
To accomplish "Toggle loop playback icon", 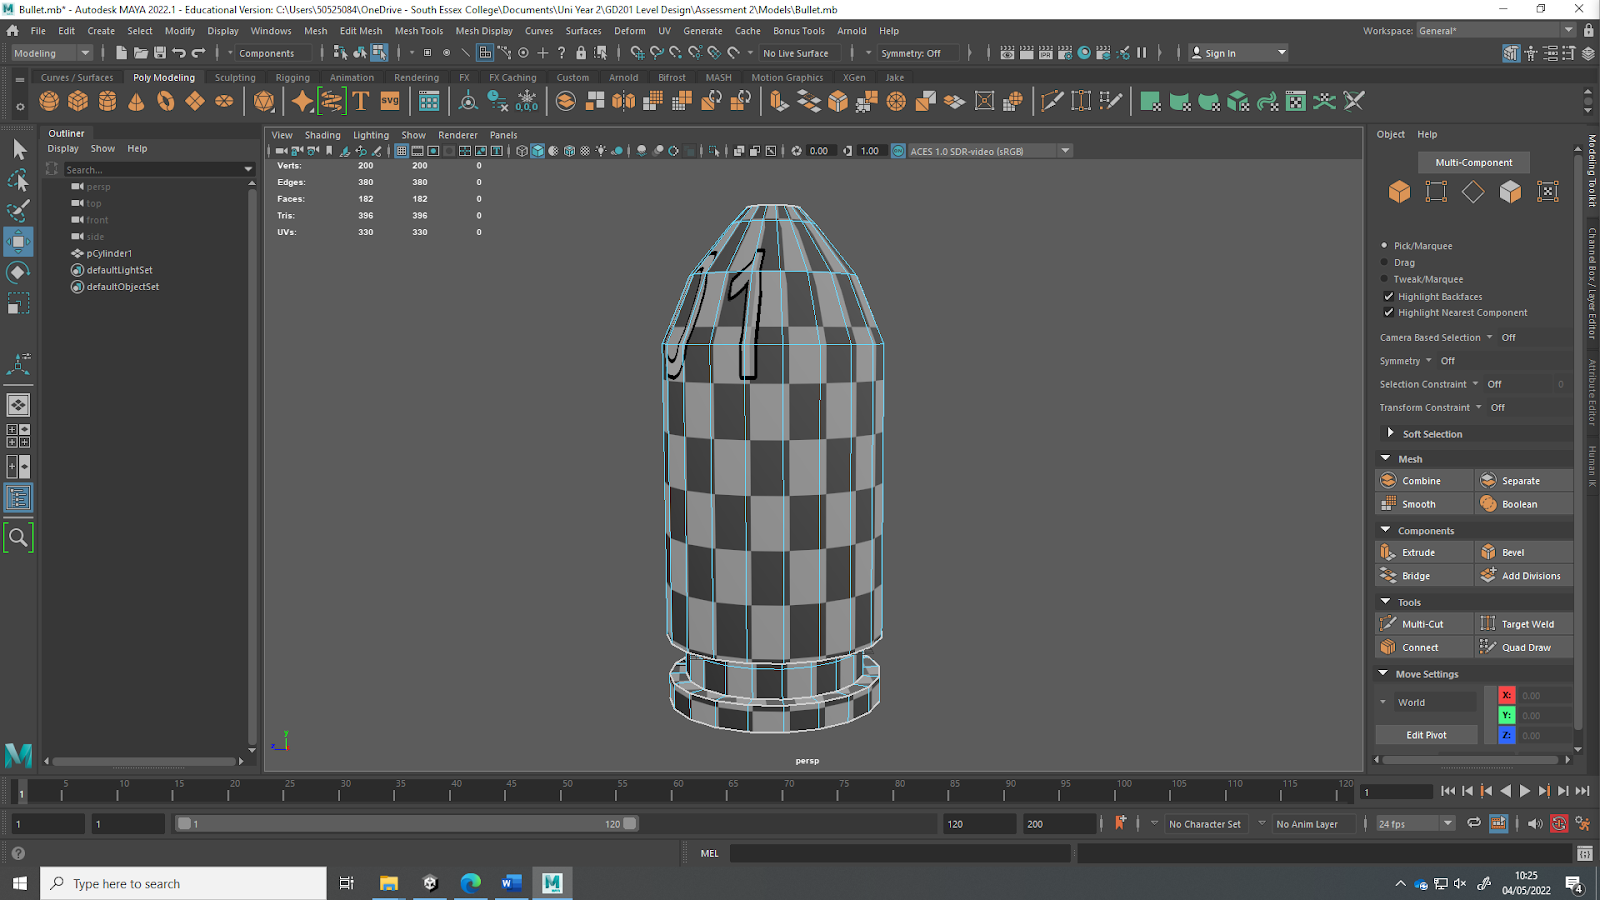I will (1473, 824).
